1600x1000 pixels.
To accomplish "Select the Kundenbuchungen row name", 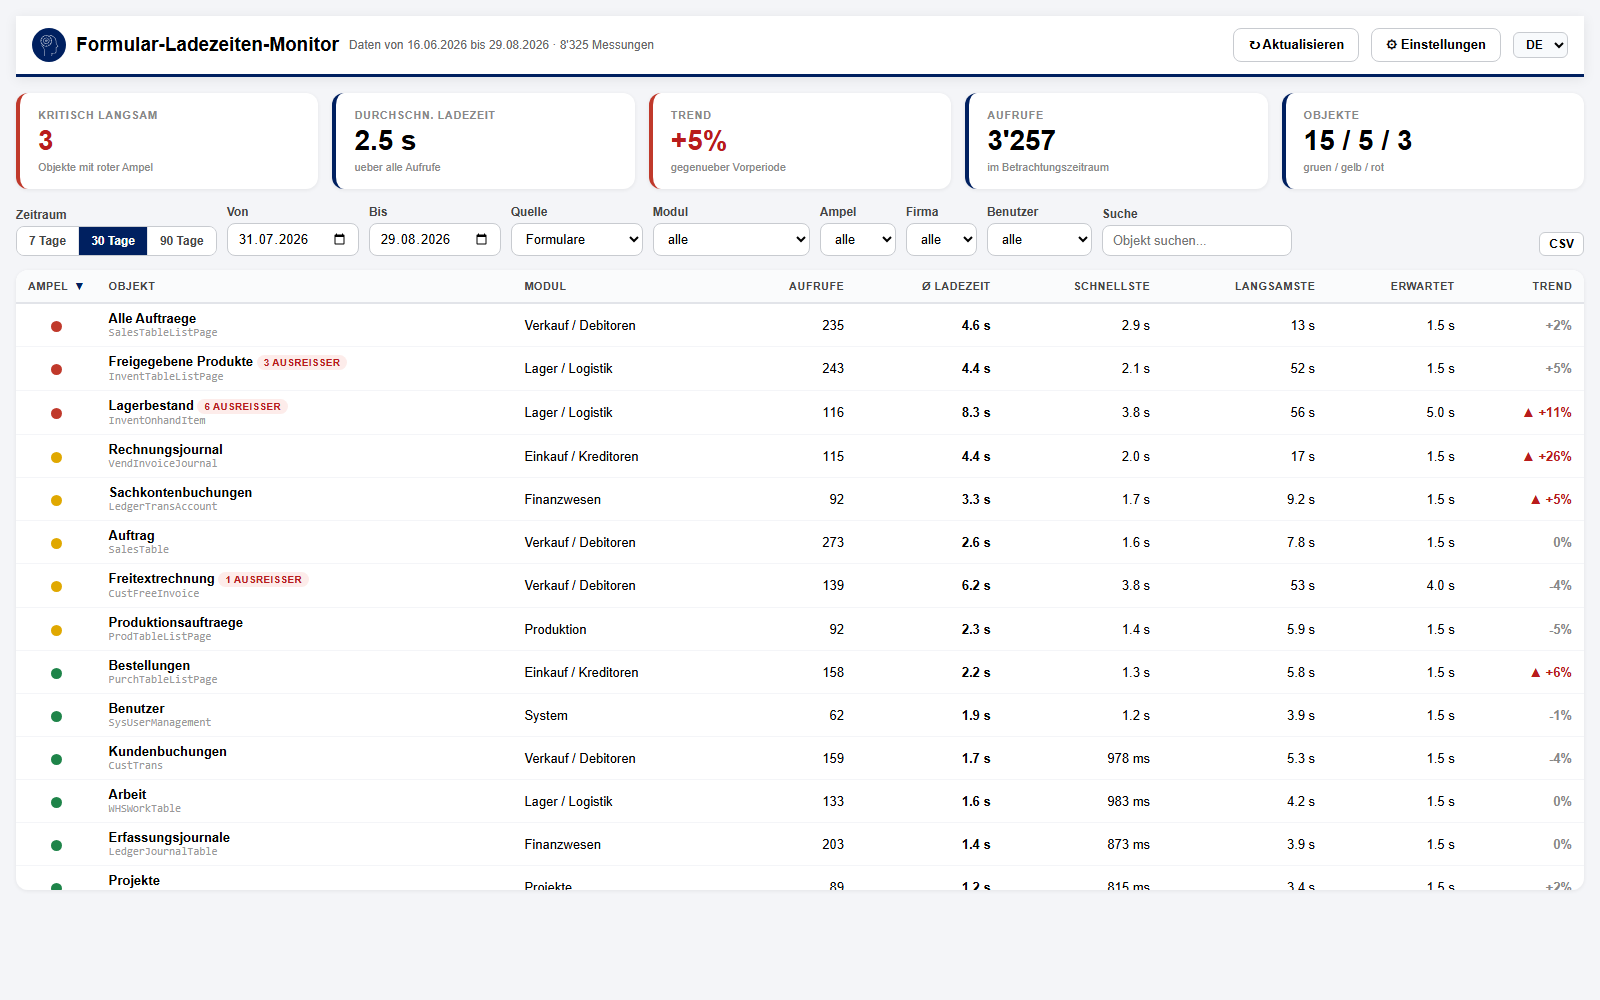I will [168, 752].
